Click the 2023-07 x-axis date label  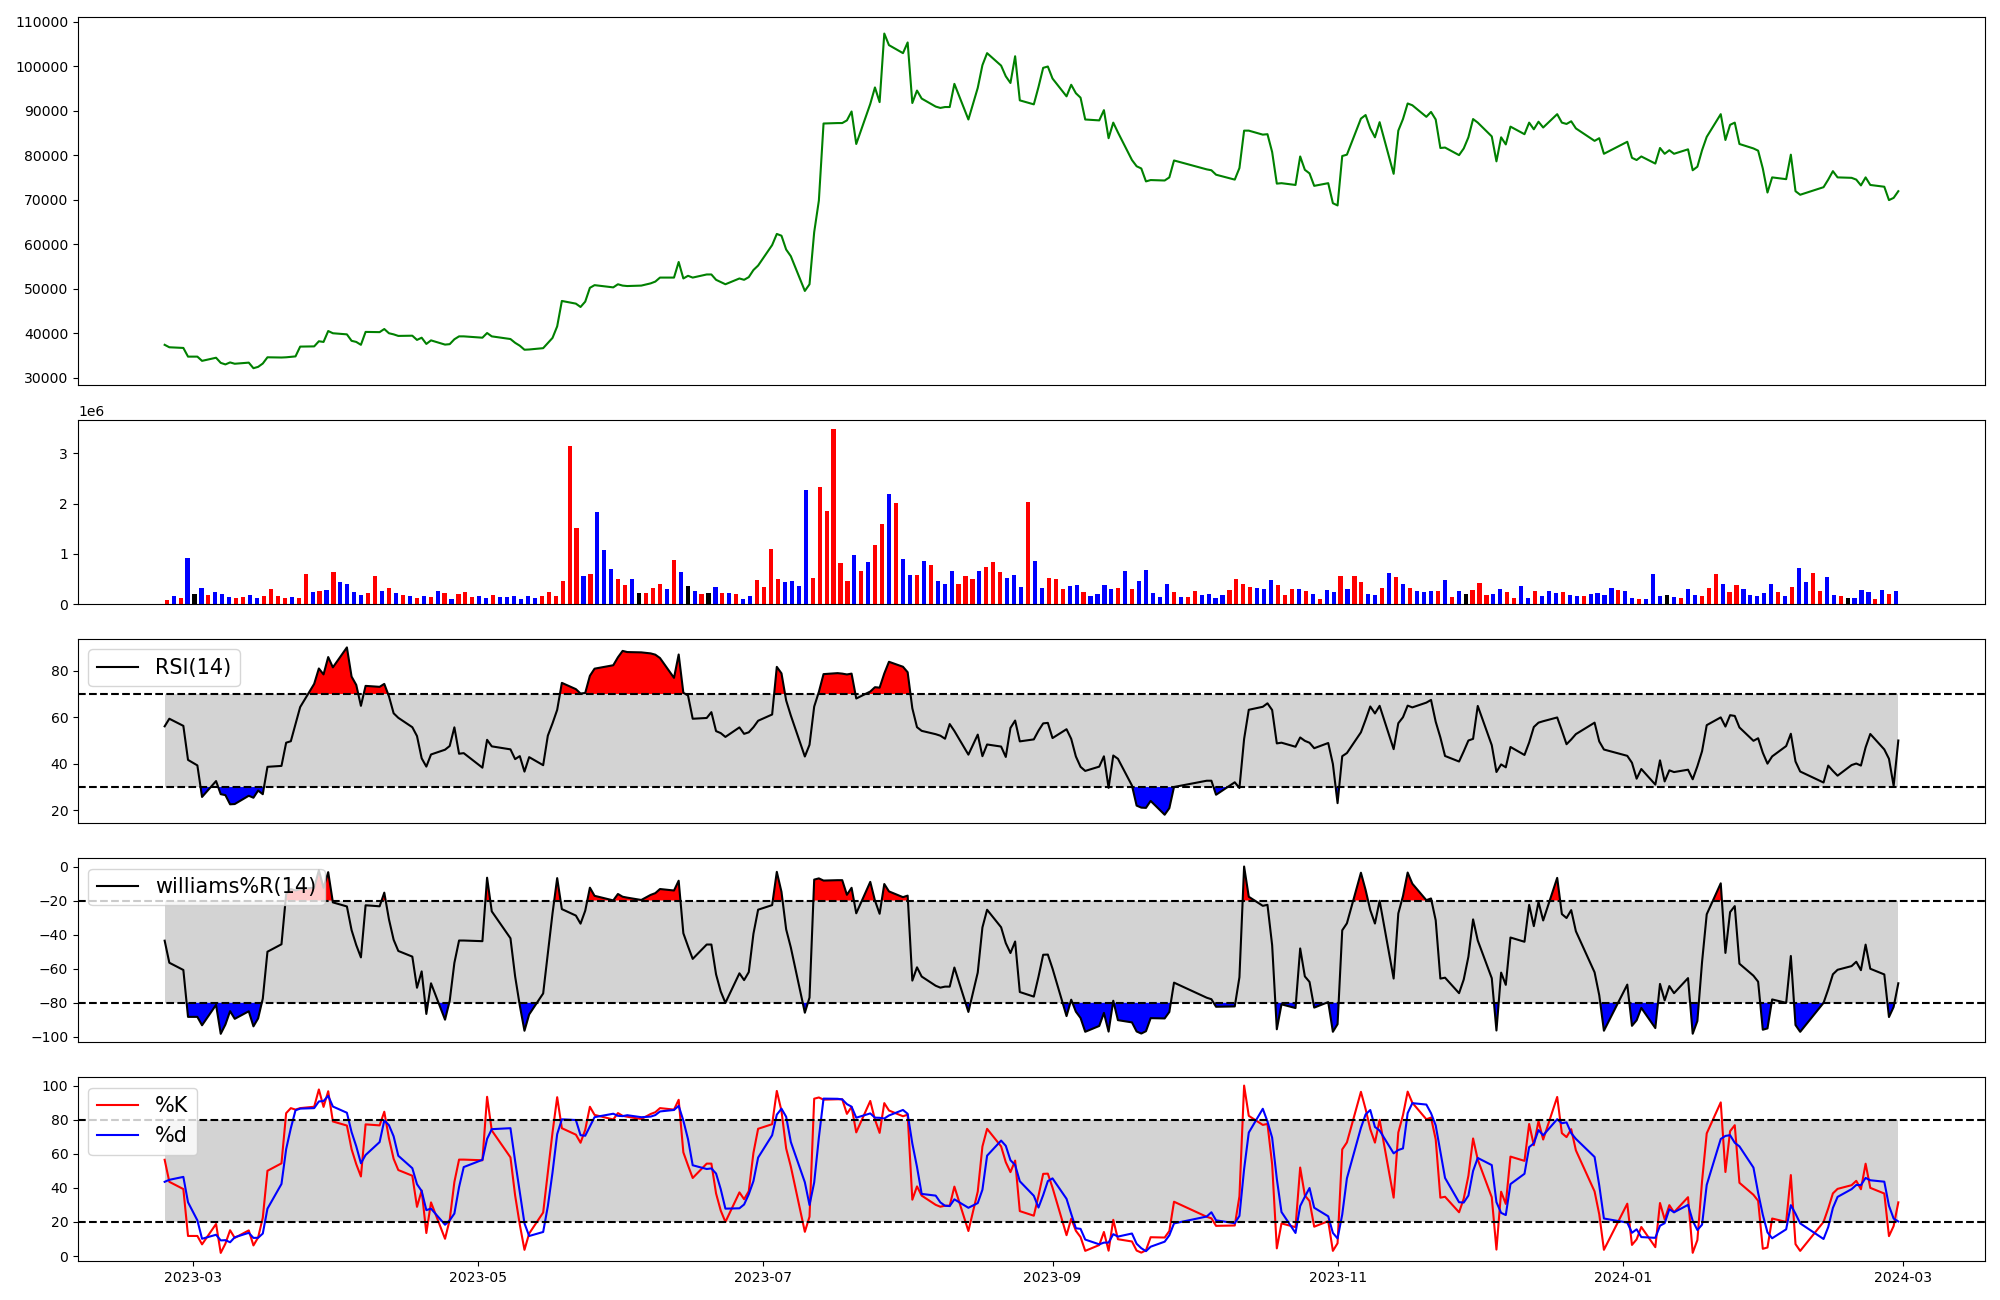pyautogui.click(x=763, y=1277)
